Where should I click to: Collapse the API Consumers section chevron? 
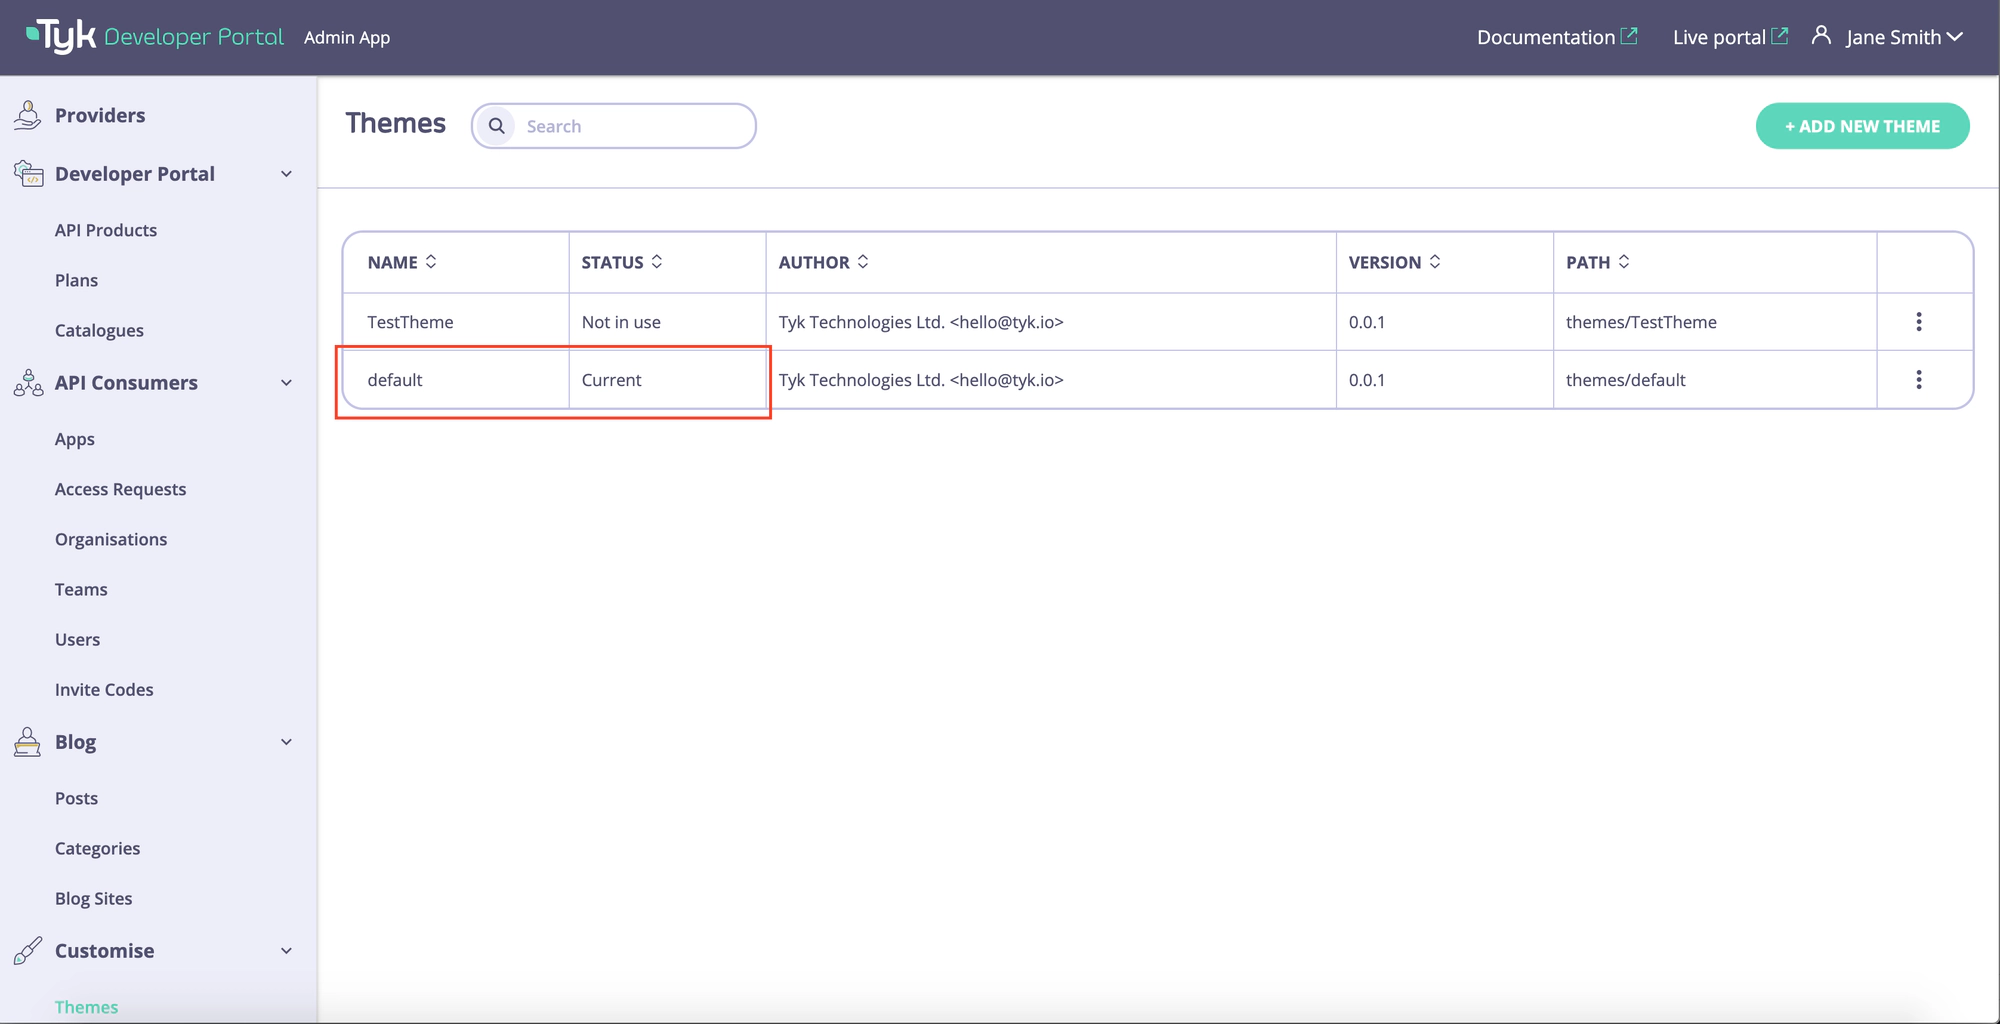(x=286, y=383)
